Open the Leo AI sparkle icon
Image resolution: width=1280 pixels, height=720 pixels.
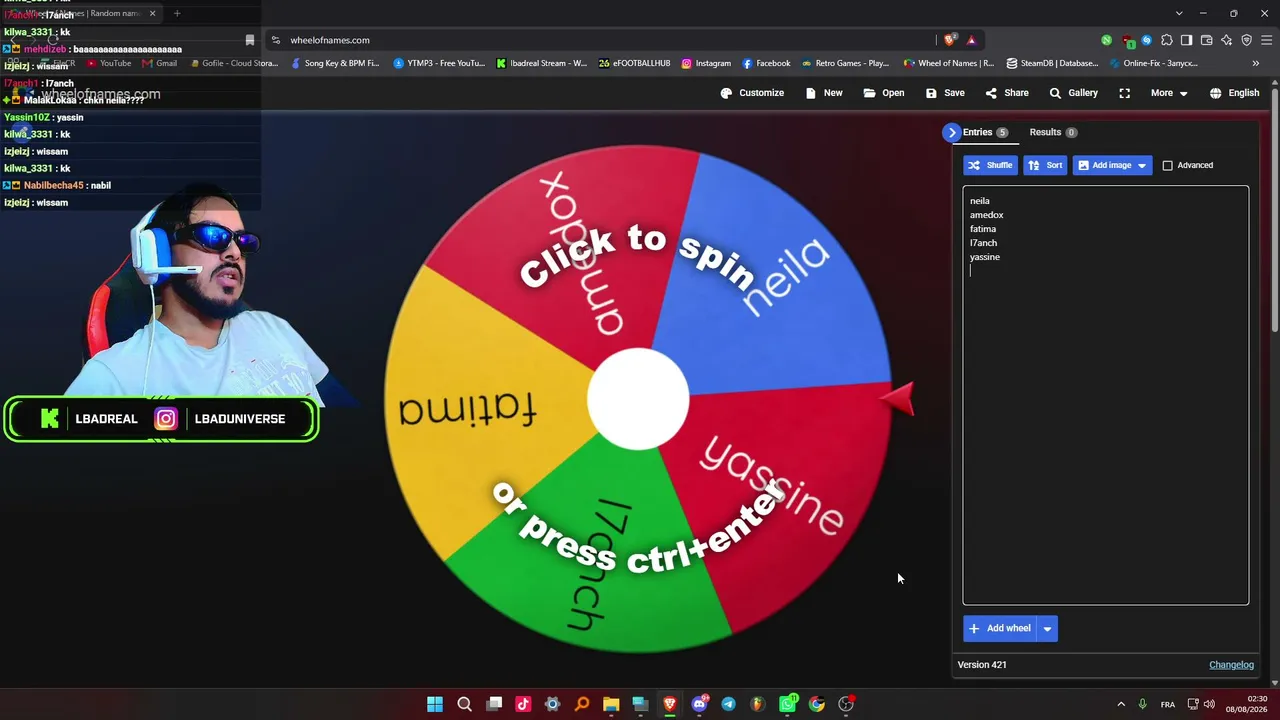click(x=1226, y=40)
